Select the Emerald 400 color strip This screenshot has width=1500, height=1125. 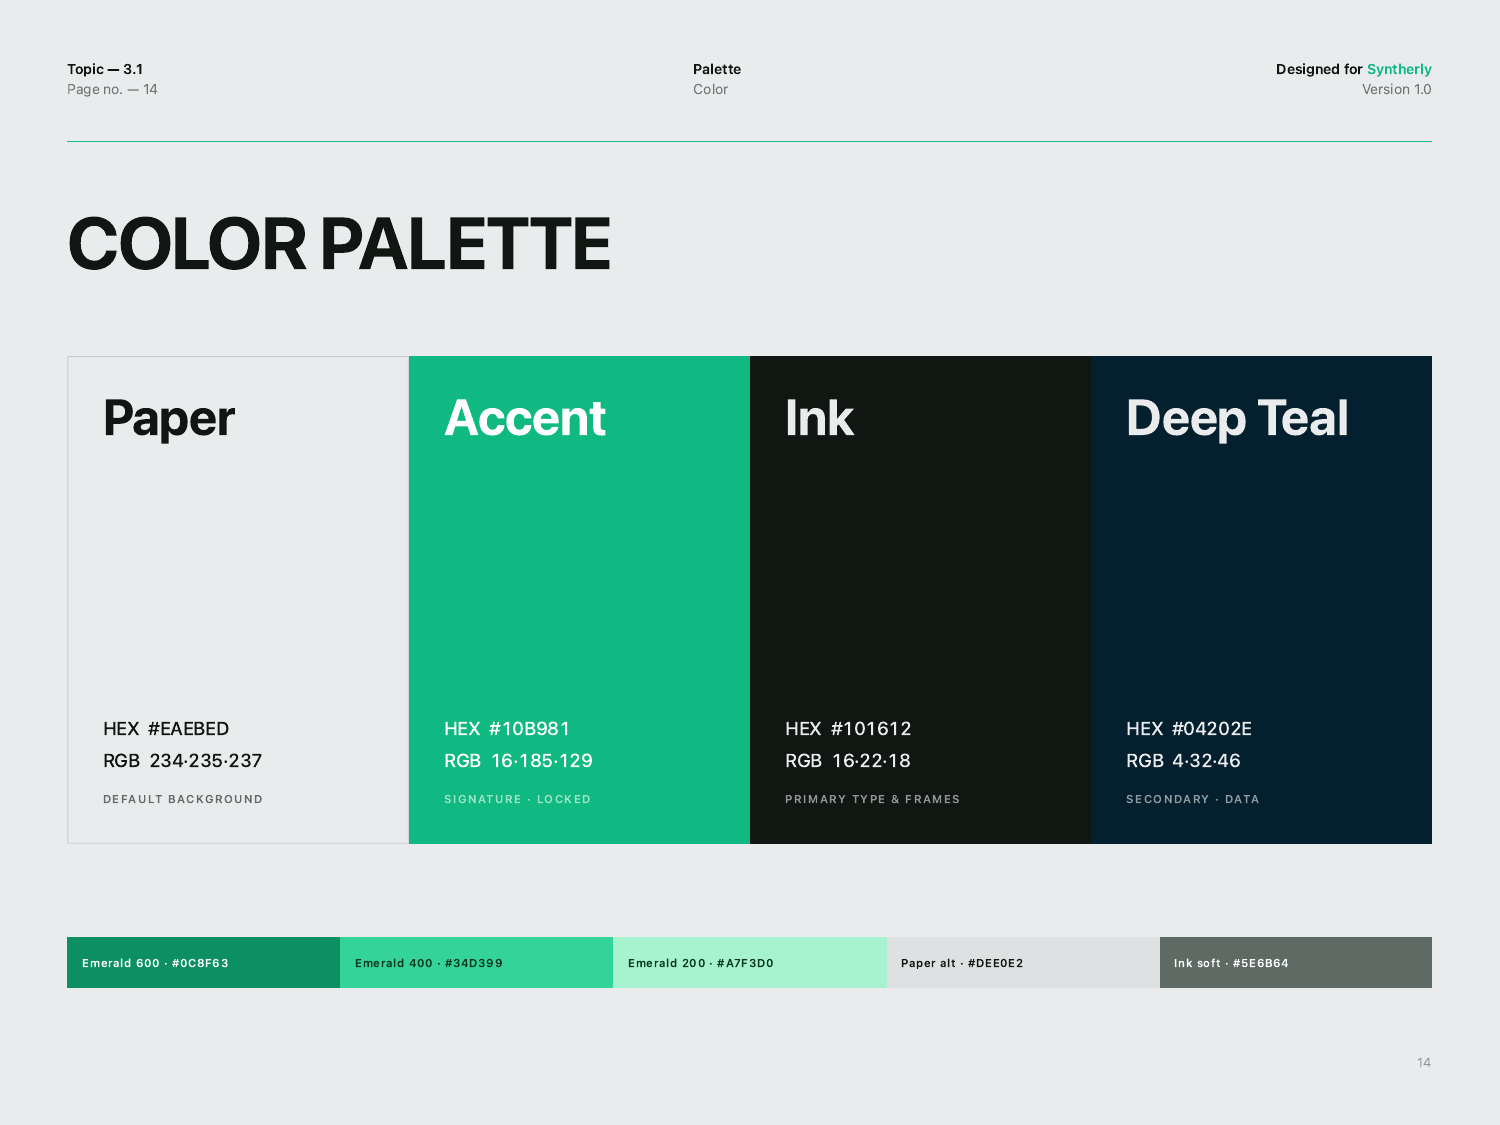click(476, 962)
